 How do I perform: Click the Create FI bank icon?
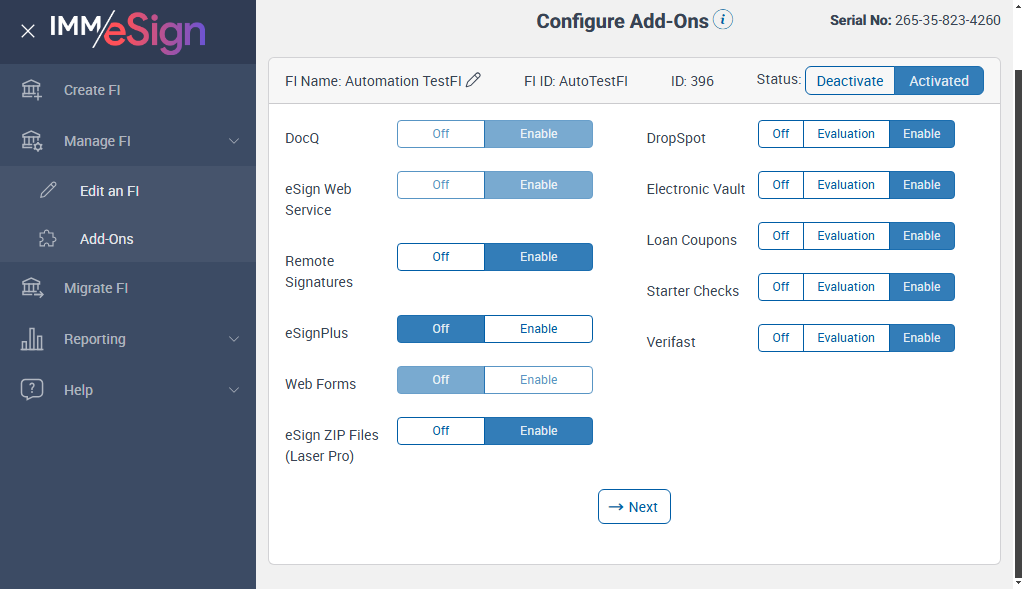[x=32, y=90]
